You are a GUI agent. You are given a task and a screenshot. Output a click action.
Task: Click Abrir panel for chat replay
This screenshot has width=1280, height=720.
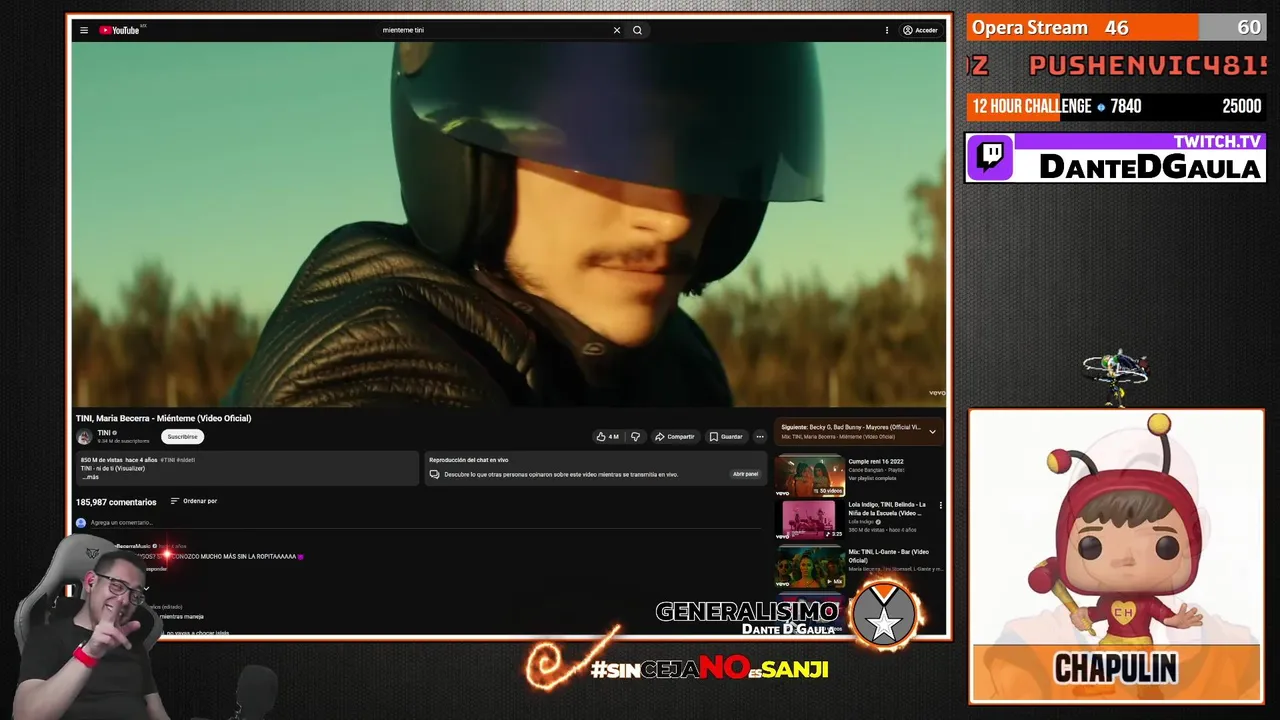(x=745, y=474)
